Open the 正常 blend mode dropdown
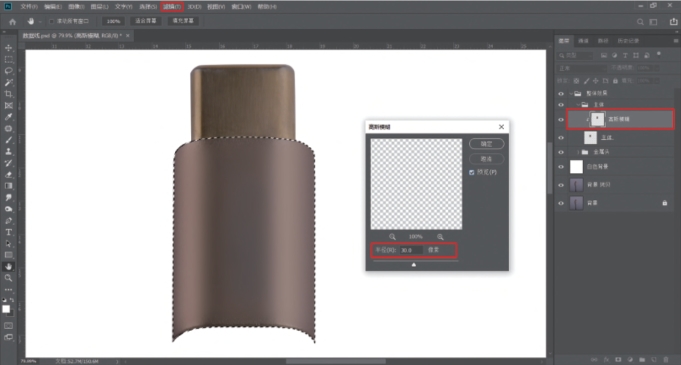Screen dimensions: 681x365 coord(582,68)
